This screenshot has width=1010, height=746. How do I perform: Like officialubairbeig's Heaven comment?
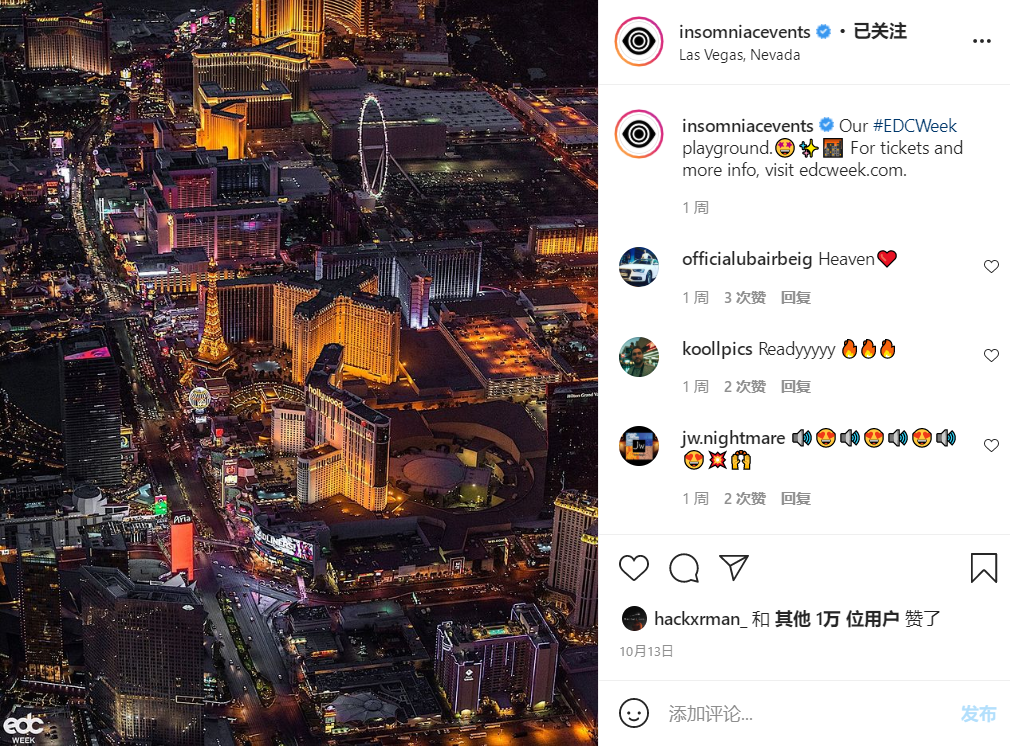point(991,266)
